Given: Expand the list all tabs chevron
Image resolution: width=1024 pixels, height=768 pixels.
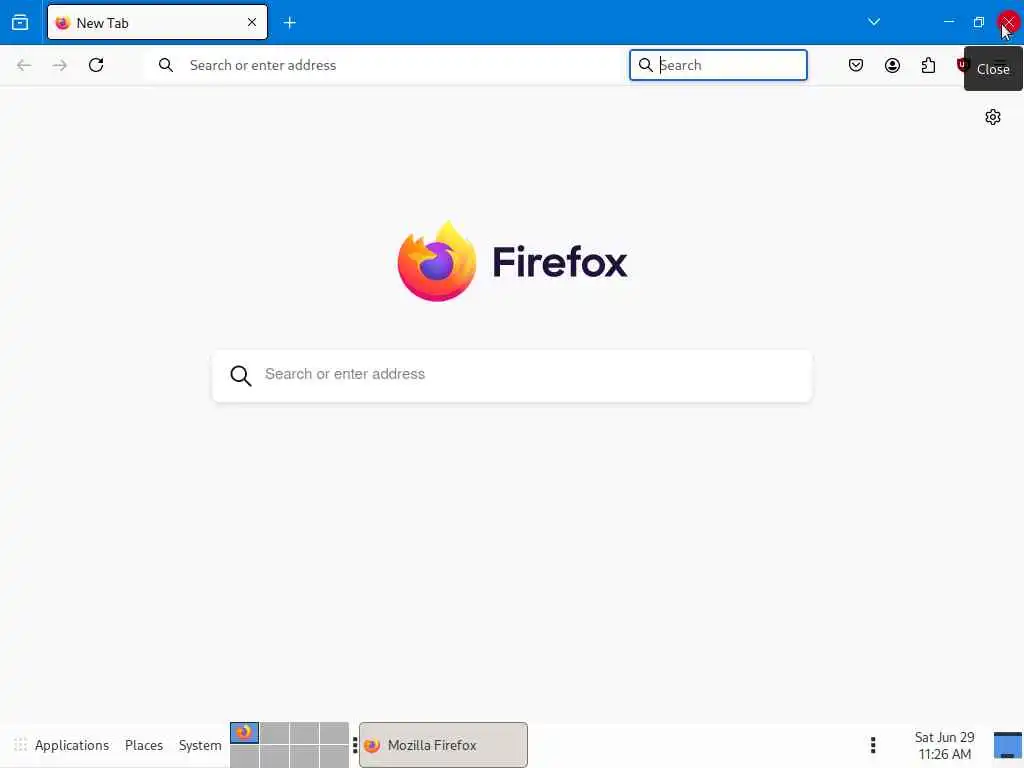Looking at the screenshot, I should click(874, 22).
